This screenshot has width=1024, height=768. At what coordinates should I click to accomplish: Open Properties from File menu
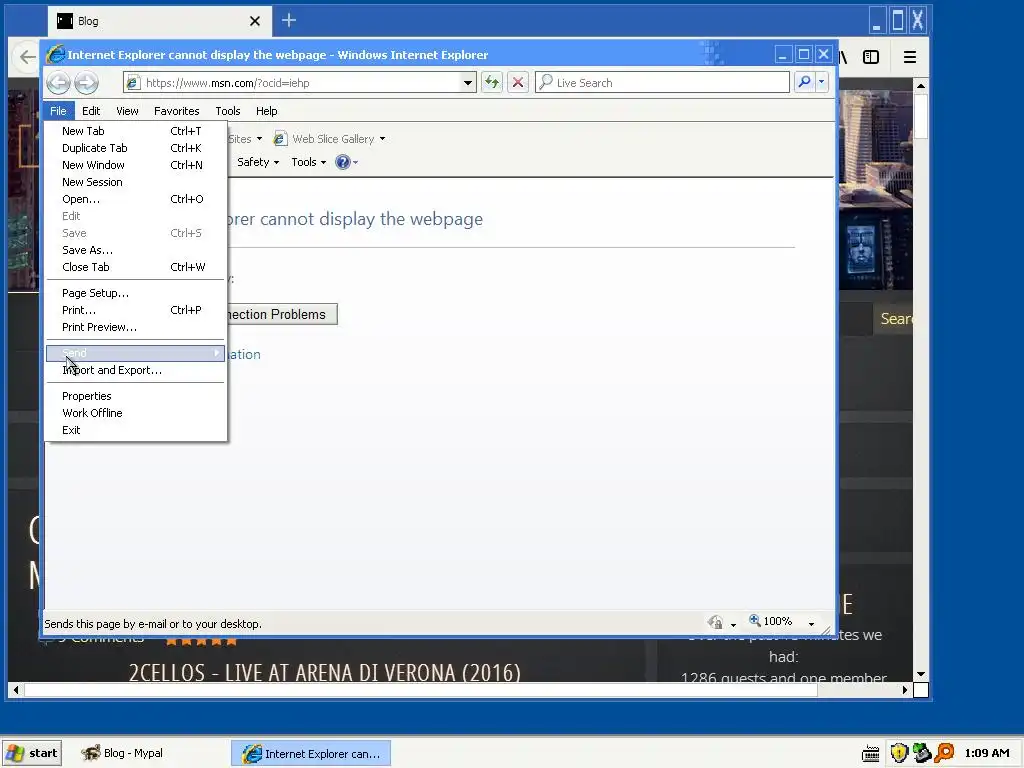pyautogui.click(x=135, y=396)
